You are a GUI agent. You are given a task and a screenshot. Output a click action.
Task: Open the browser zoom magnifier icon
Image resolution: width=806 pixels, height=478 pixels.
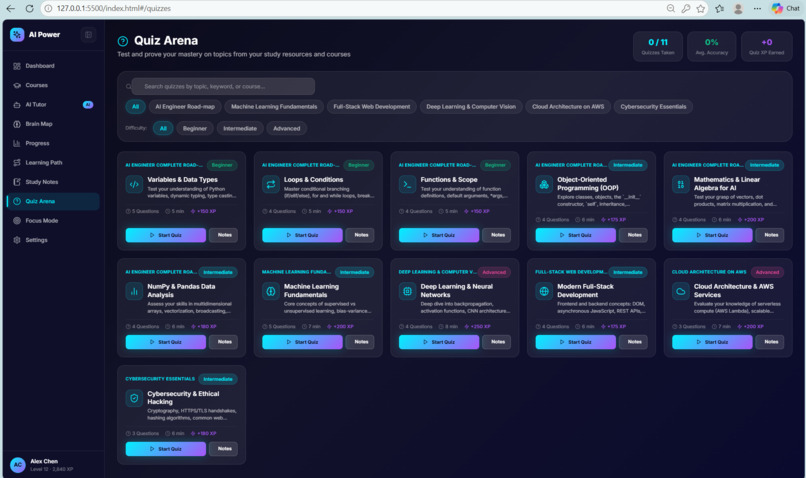click(671, 8)
